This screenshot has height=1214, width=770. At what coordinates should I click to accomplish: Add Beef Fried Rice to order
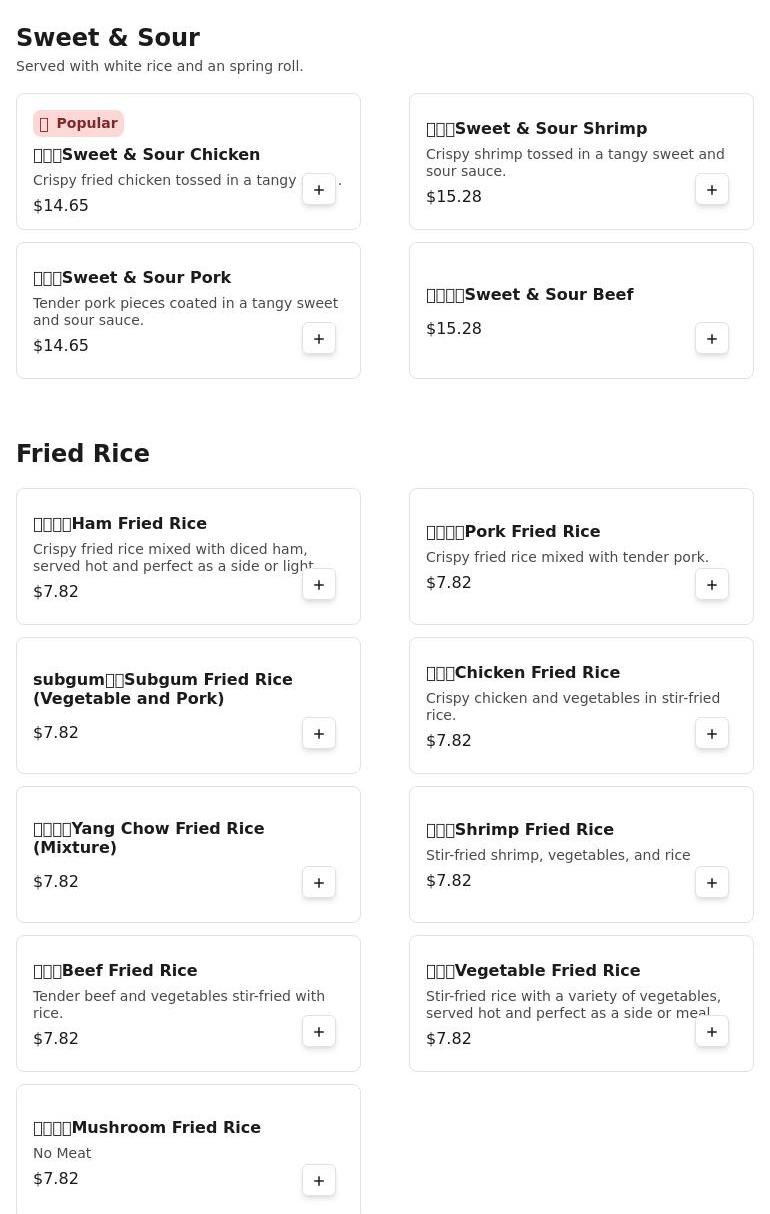(319, 1032)
